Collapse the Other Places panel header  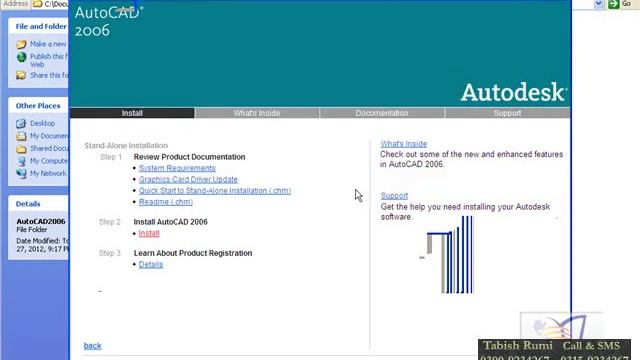coord(38,106)
